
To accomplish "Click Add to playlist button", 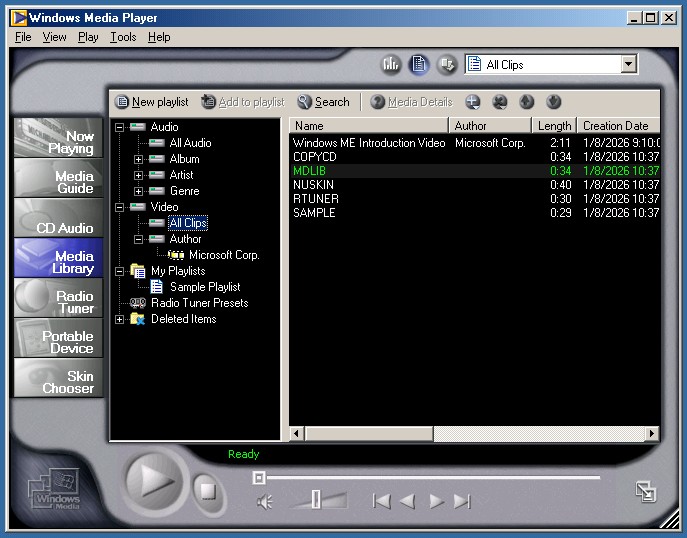I will 243,102.
